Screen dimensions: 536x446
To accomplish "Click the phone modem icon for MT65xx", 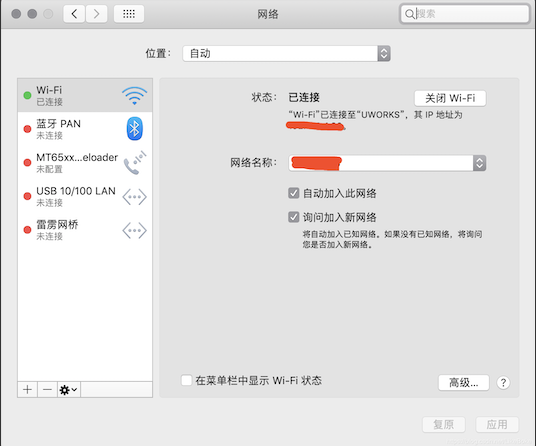I will click(135, 163).
